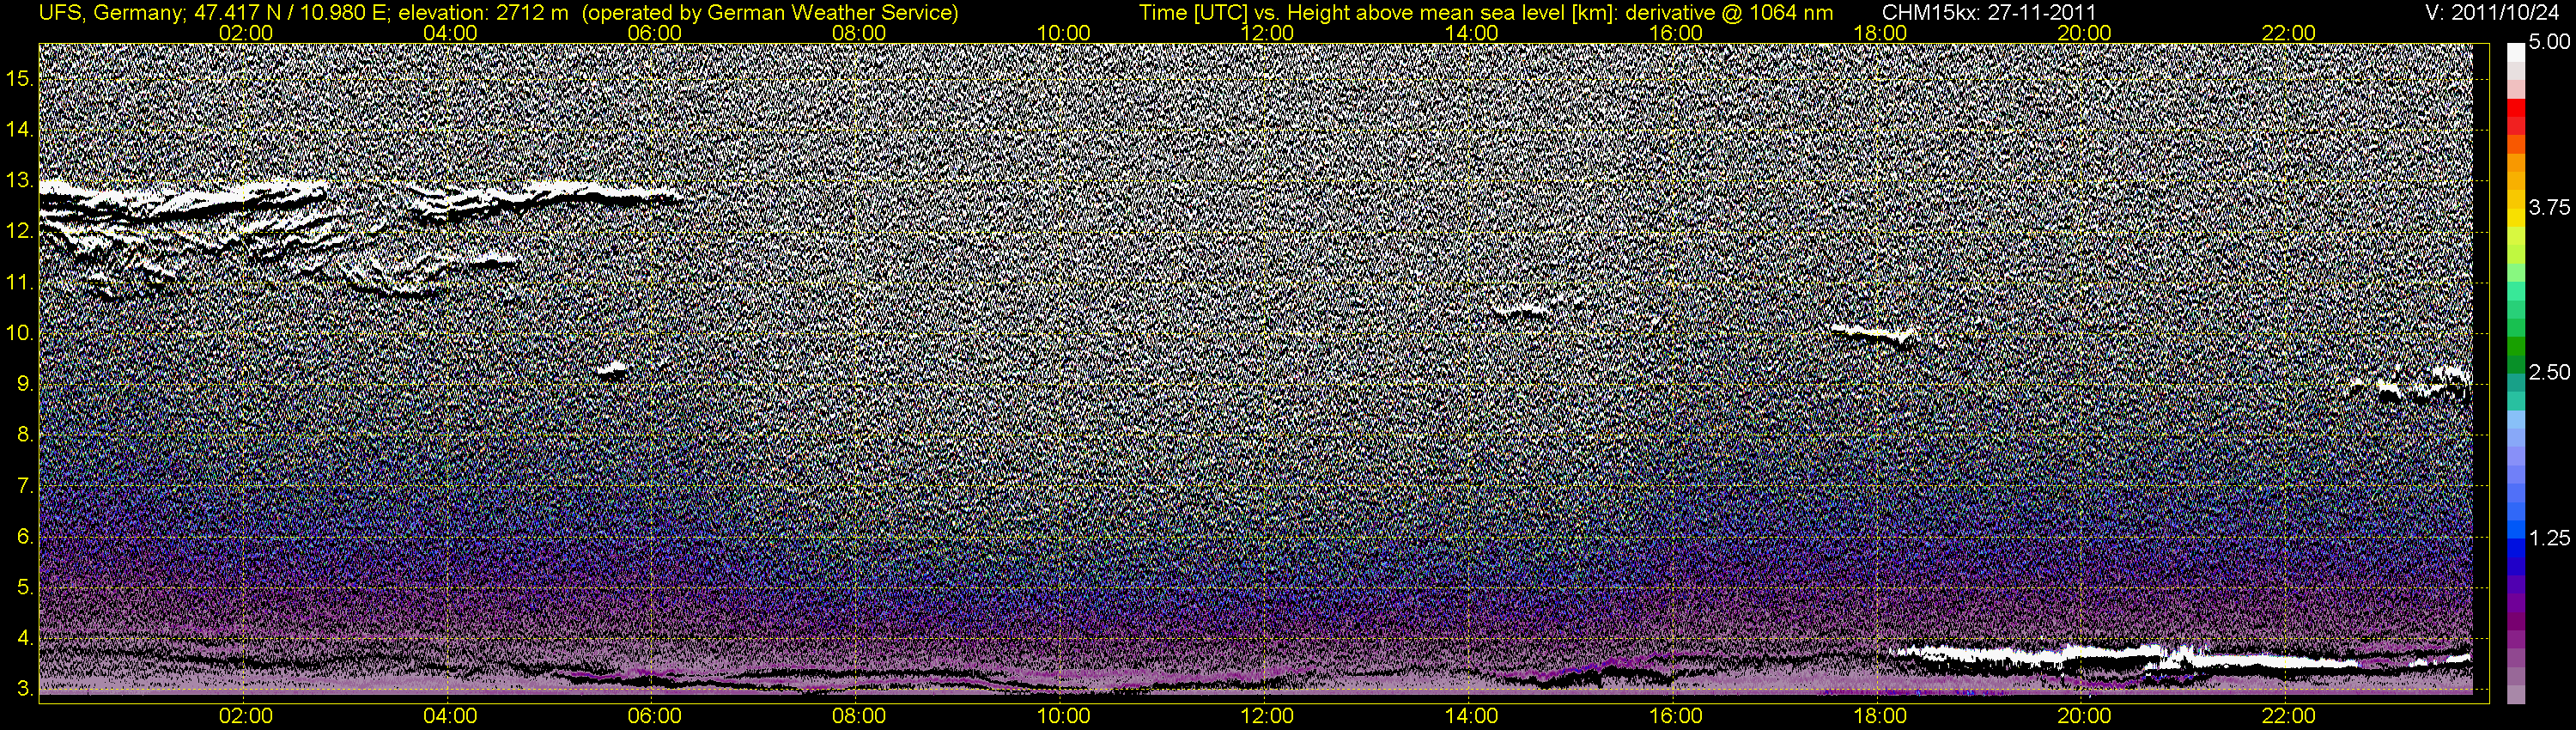
Task: Click the 20:00 label on the top time axis
Action: click(2084, 33)
